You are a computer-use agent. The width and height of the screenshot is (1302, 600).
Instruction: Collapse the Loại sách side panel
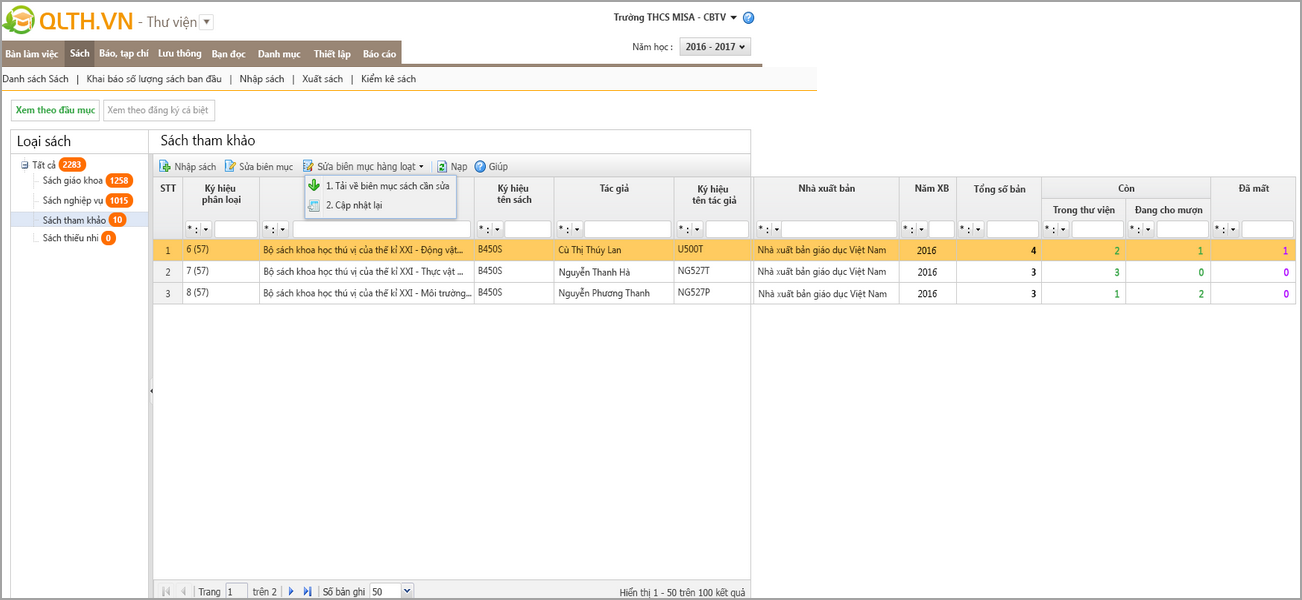(x=151, y=391)
